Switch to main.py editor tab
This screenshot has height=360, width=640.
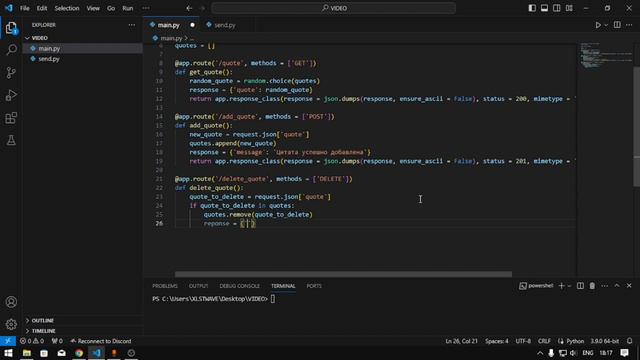[169, 25]
